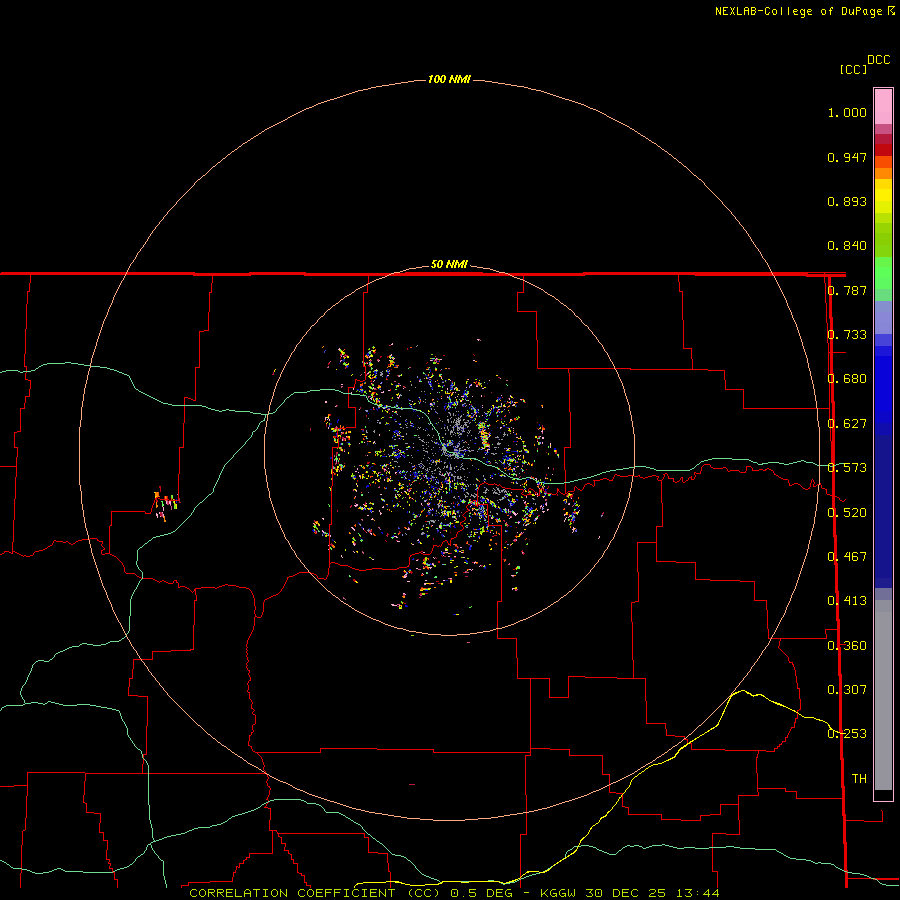This screenshot has height=900, width=900.
Task: Click the radar site at the echo center
Action: click(448, 450)
